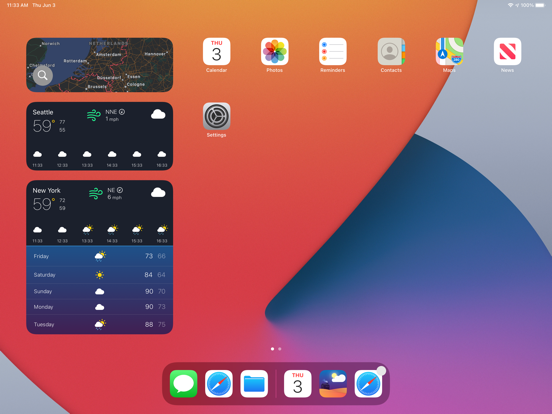The image size is (552, 414).
Task: Tap the battery indicator in status bar
Action: (x=540, y=5)
